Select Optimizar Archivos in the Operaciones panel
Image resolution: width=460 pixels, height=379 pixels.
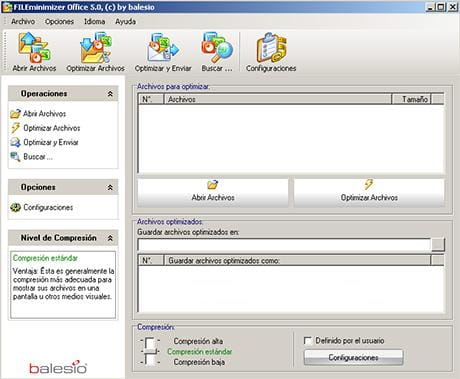coord(45,128)
